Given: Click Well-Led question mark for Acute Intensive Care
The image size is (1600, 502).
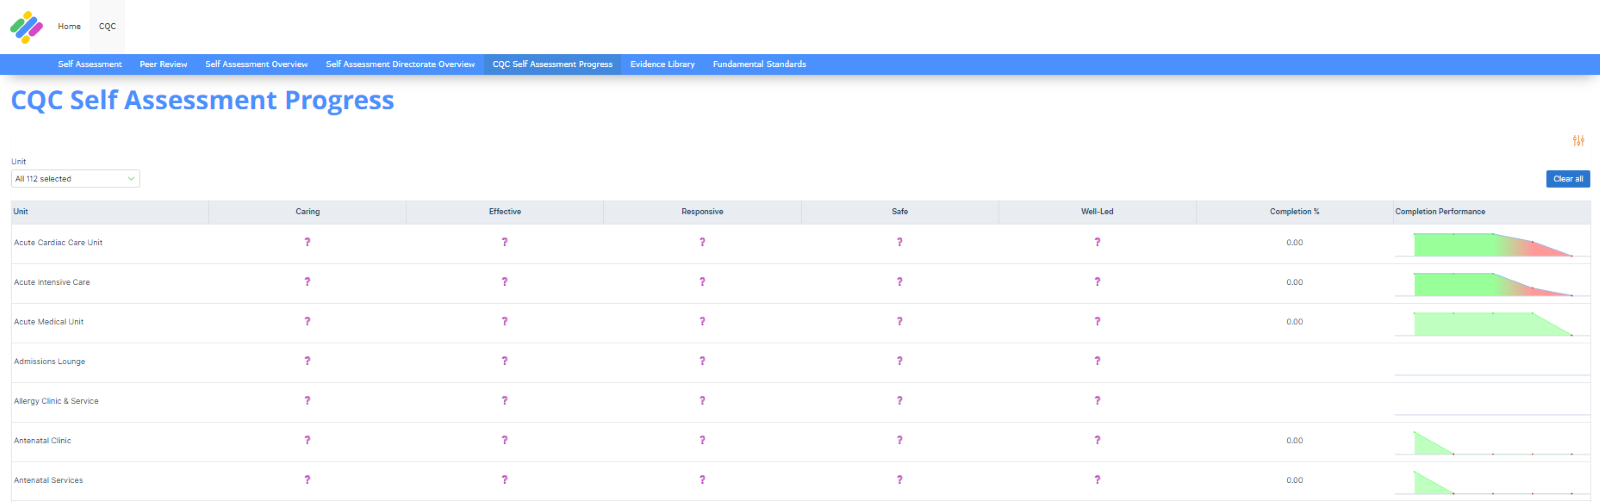Looking at the screenshot, I should (x=1097, y=282).
